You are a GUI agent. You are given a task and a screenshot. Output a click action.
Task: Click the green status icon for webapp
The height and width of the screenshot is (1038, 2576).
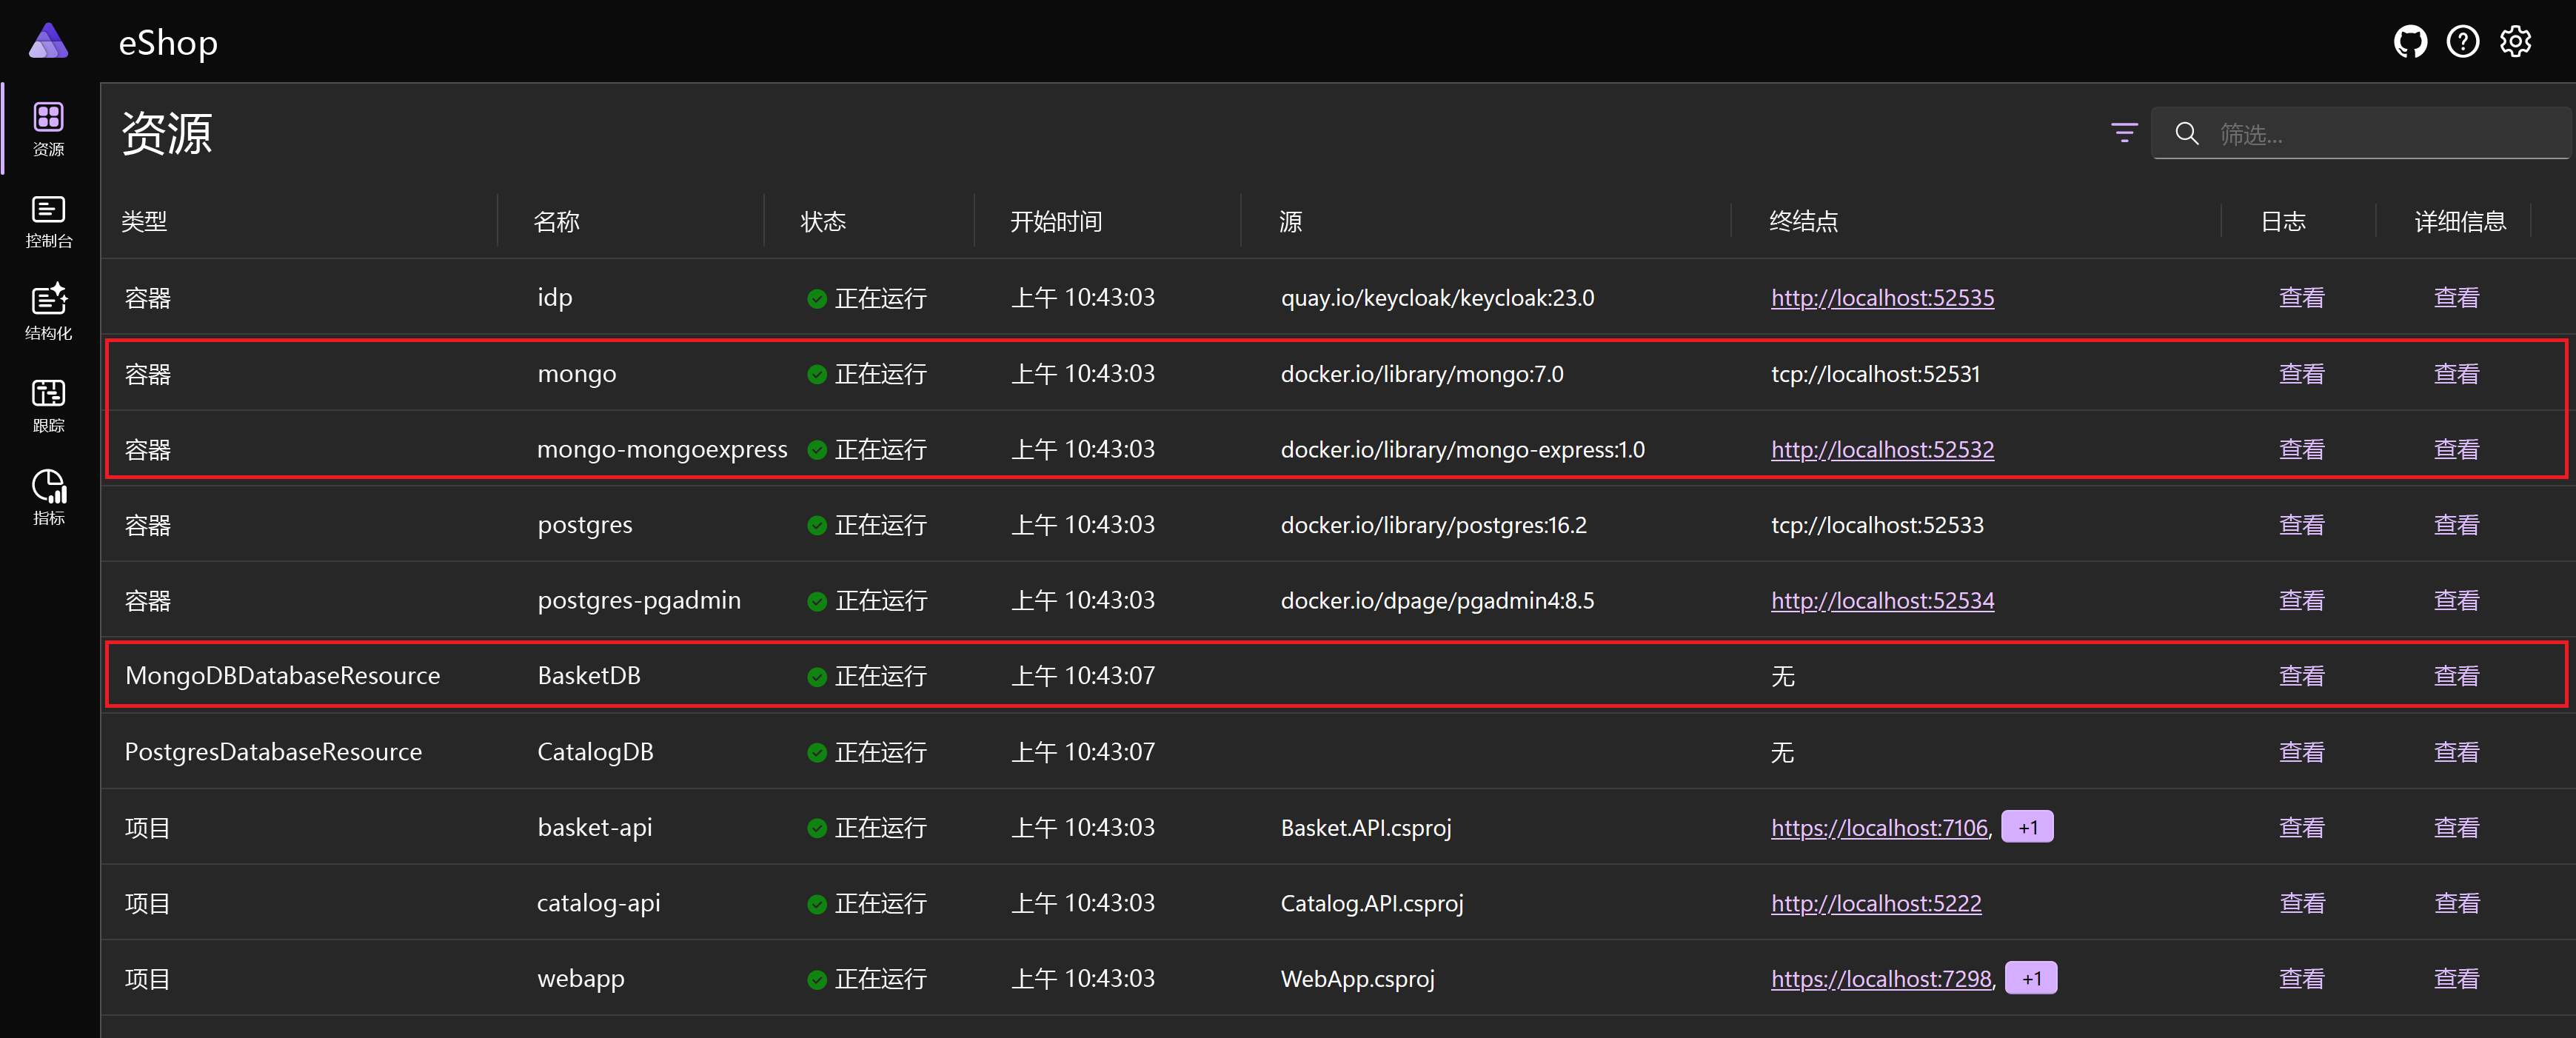[816, 980]
